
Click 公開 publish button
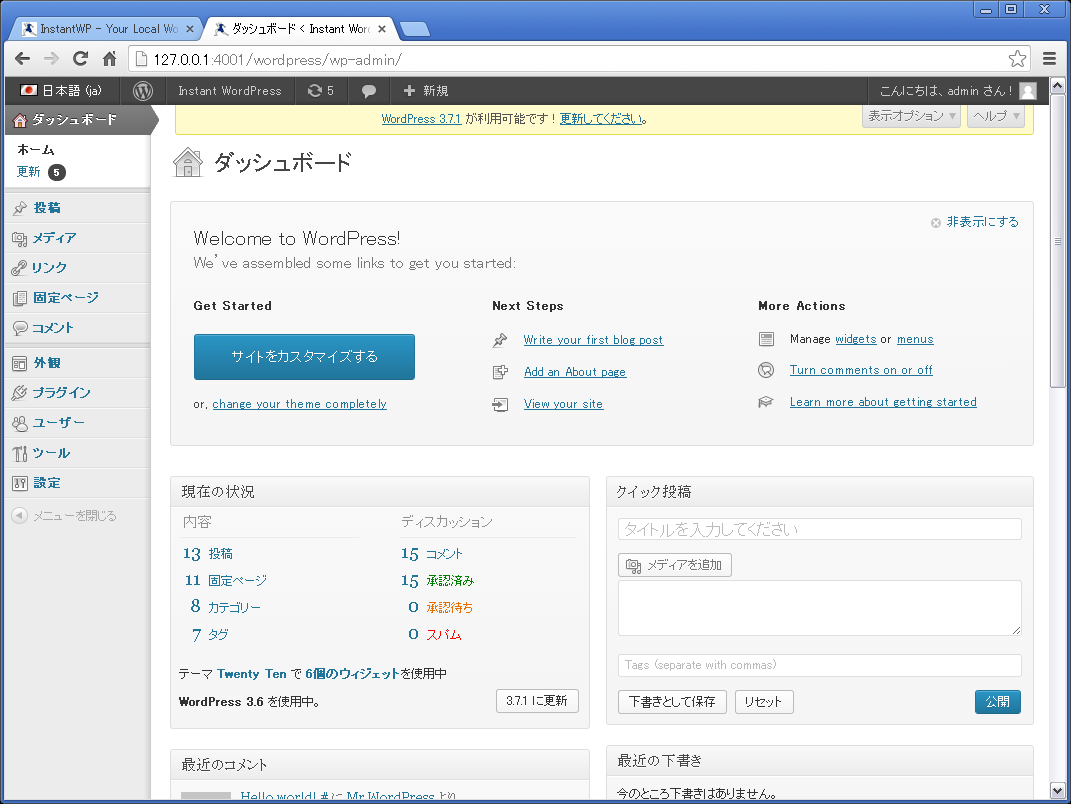(997, 702)
